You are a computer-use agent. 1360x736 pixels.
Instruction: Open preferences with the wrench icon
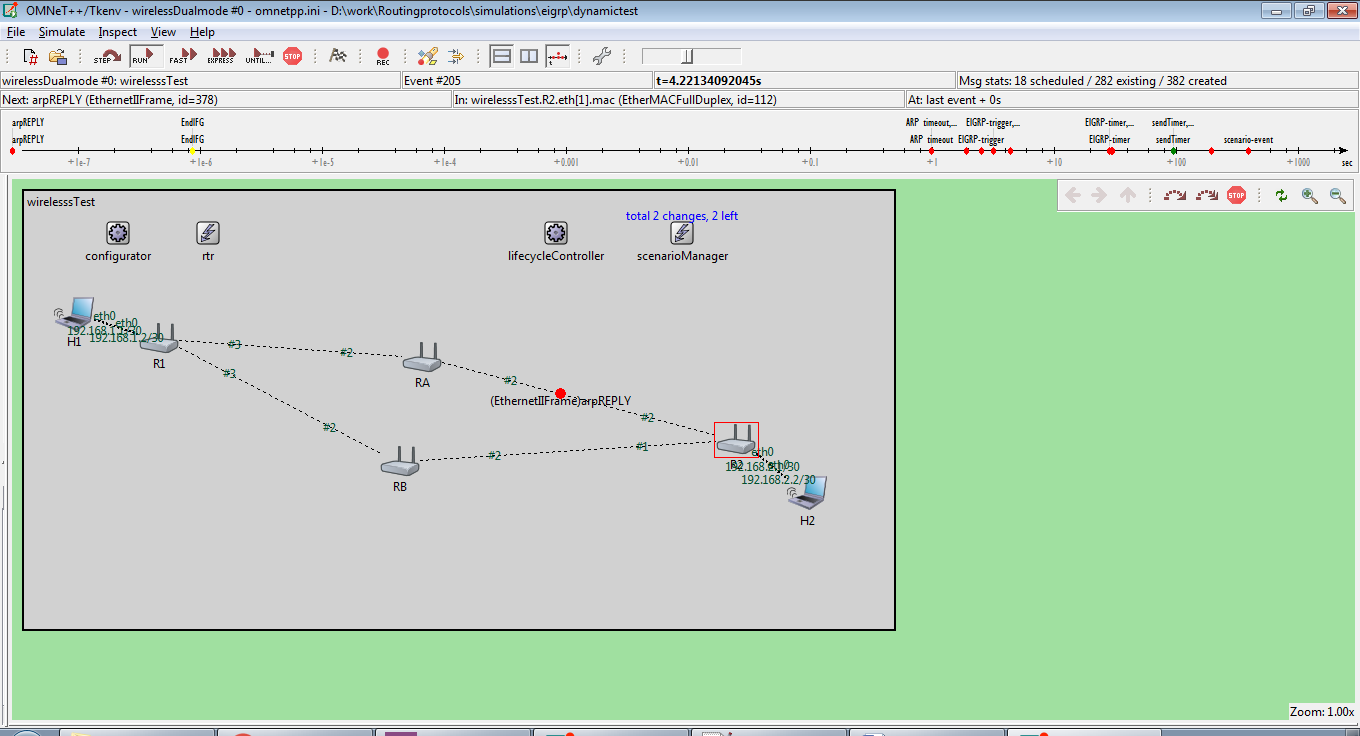(601, 57)
